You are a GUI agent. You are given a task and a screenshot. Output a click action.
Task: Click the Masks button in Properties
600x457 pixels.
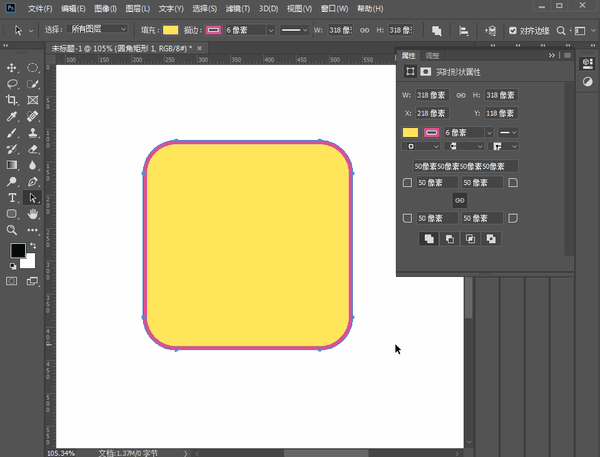[x=426, y=72]
